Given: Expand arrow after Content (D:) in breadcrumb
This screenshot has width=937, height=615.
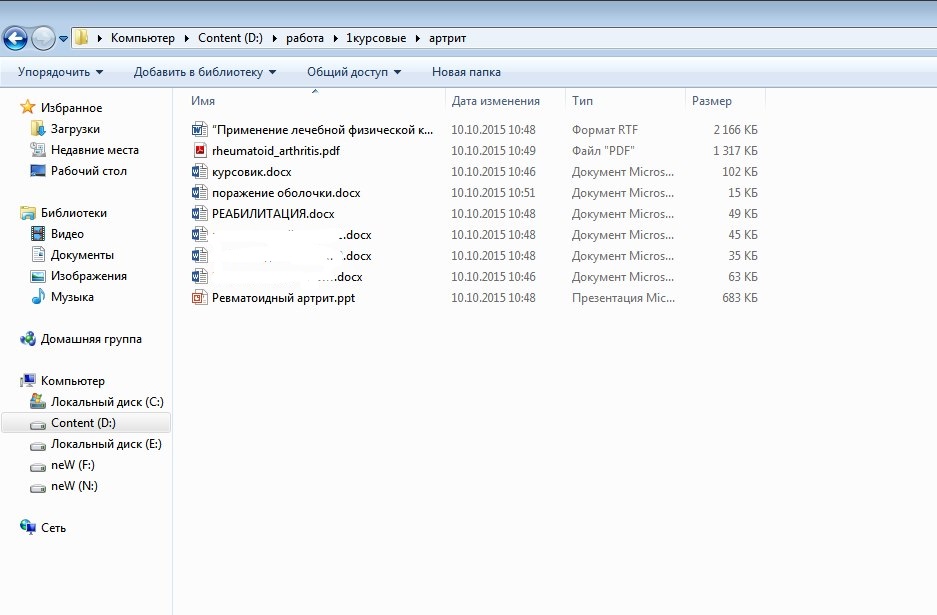Looking at the screenshot, I should tap(274, 38).
